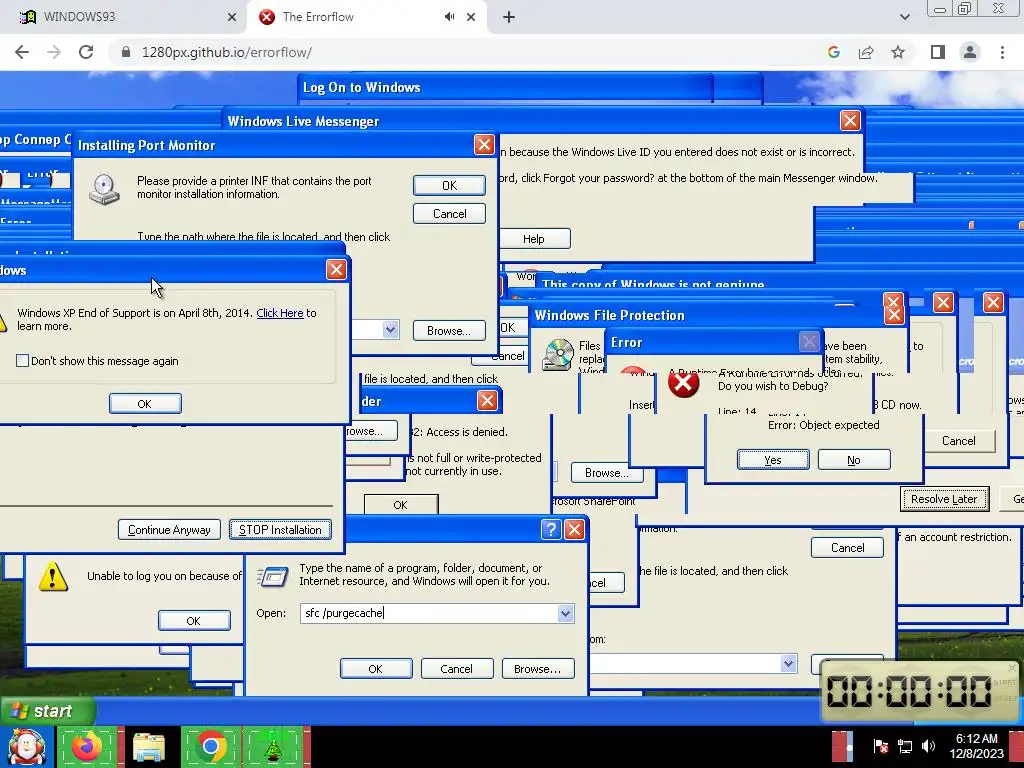Click the site lock icon in address bar
This screenshot has width=1024, height=768.
126,52
